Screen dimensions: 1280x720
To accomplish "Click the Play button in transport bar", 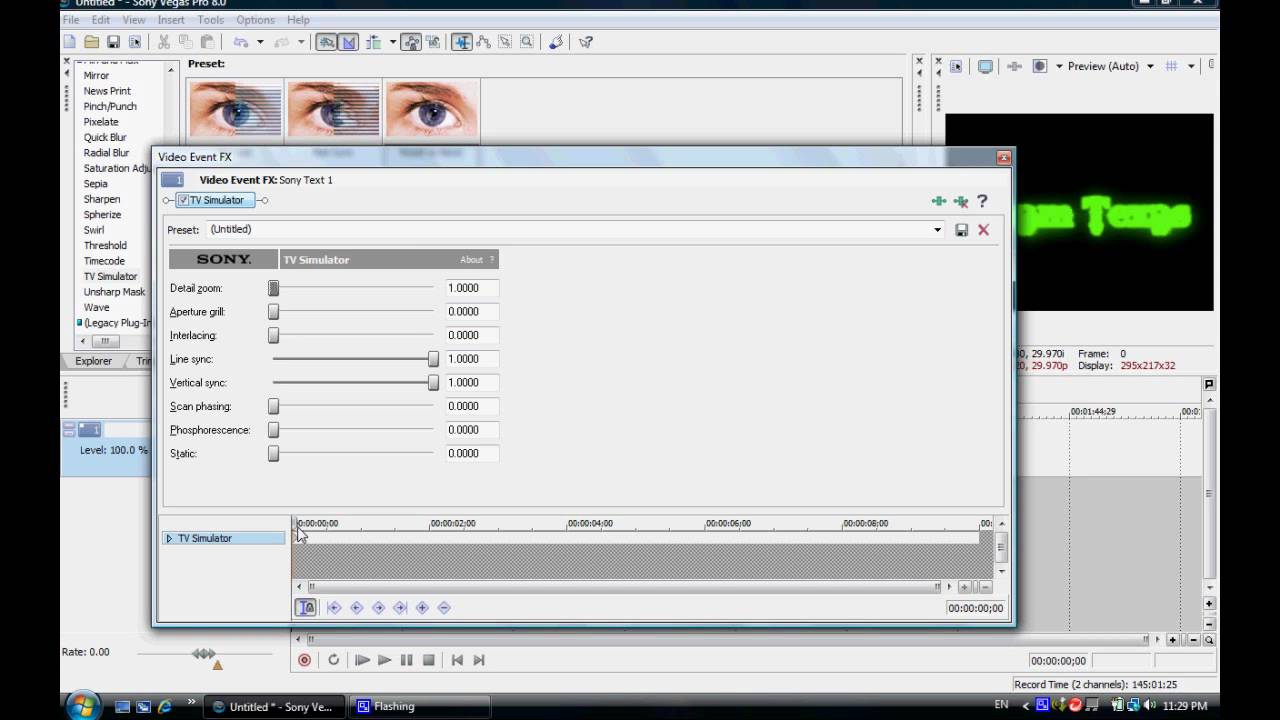I will (x=384, y=660).
